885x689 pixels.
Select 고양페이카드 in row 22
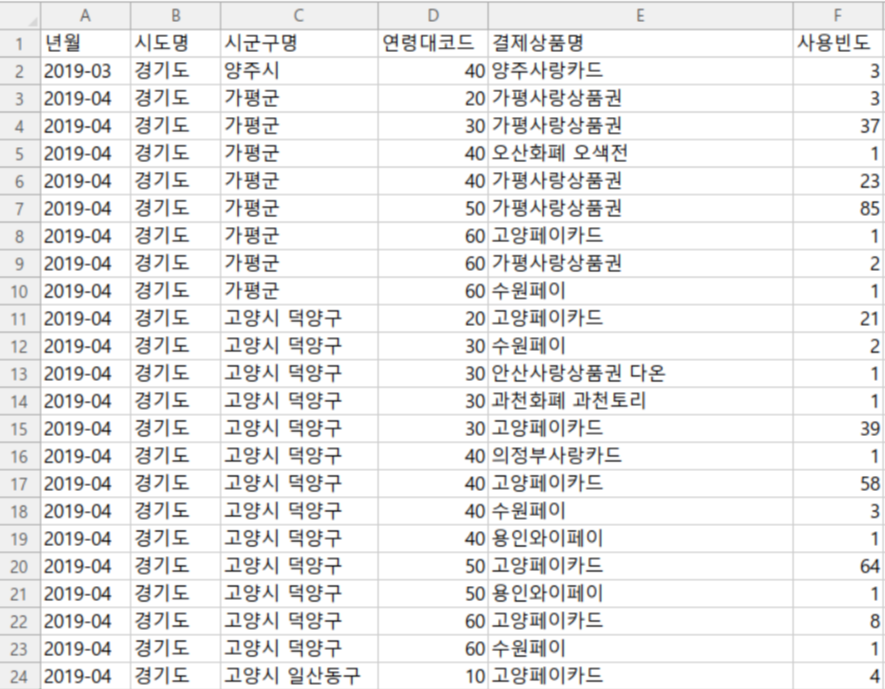click(x=640, y=622)
